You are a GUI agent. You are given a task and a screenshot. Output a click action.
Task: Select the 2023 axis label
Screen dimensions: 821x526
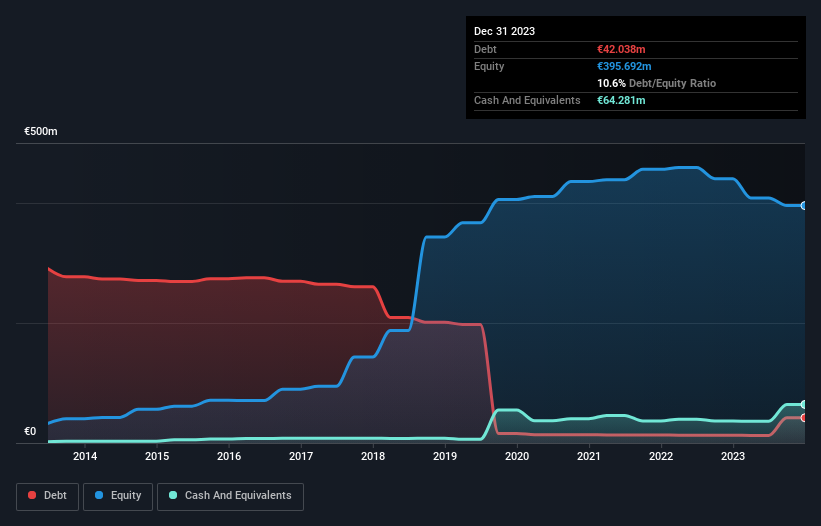733,456
